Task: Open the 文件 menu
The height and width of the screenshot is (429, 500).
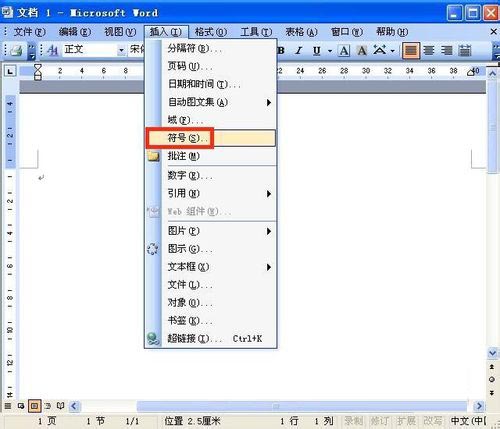Action: 29,32
